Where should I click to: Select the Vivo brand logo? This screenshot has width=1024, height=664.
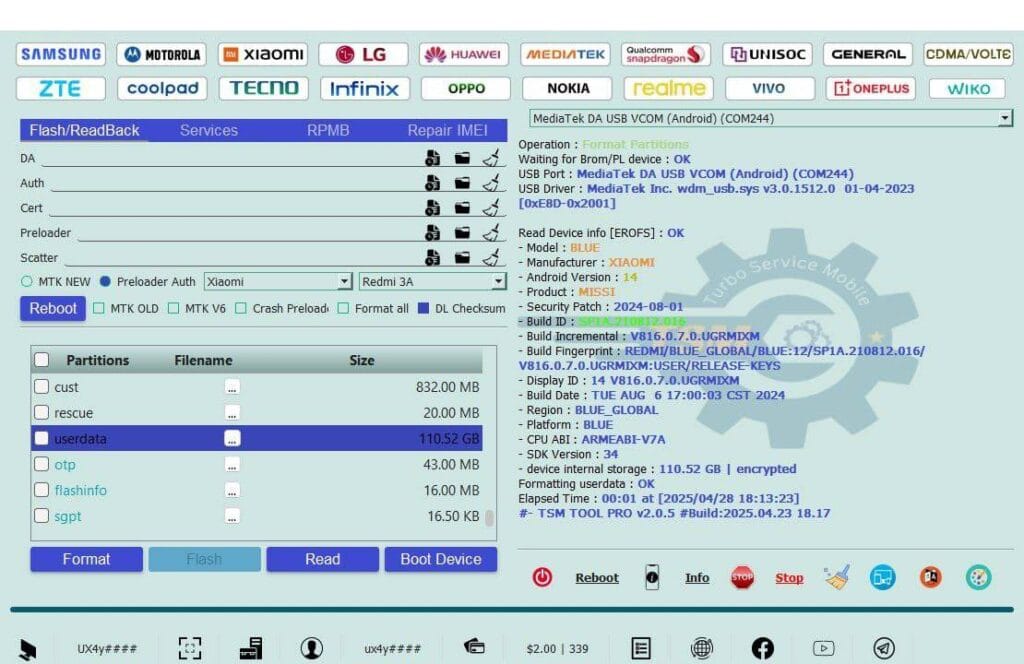tap(769, 88)
